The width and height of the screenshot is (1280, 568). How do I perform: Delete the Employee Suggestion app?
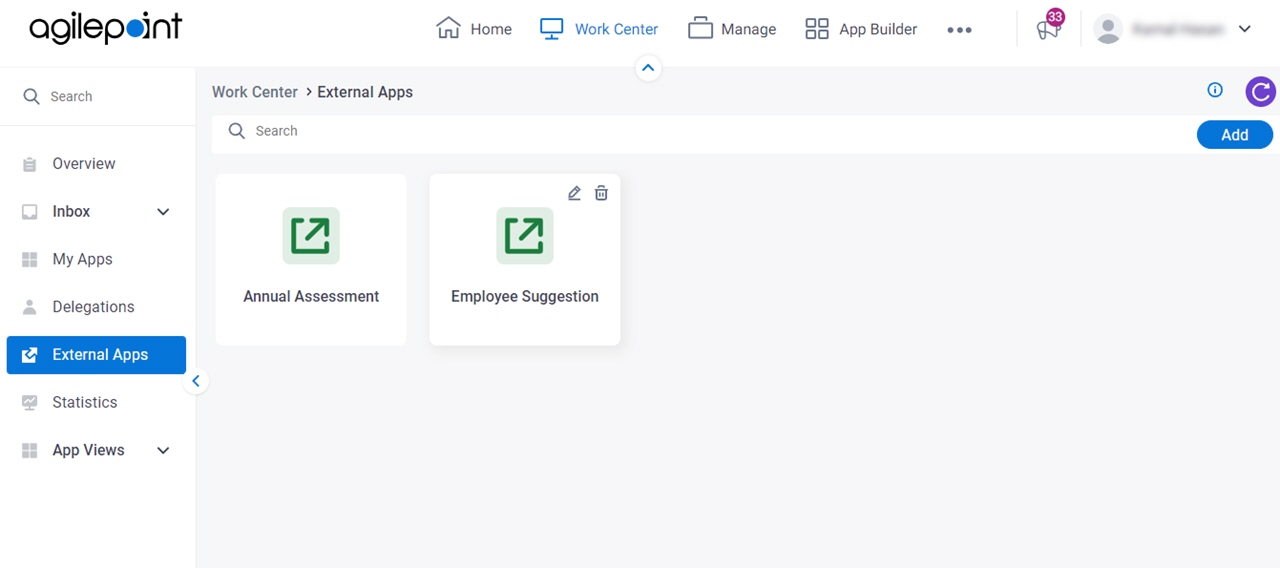(601, 193)
